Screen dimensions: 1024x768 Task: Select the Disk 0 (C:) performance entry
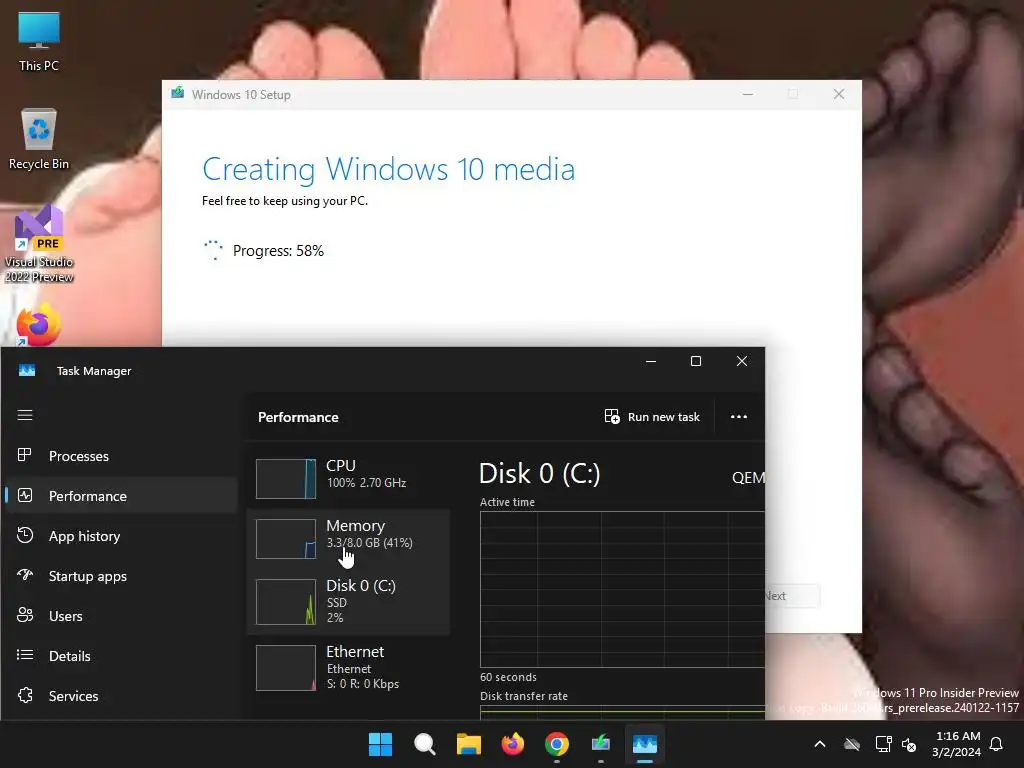tap(349, 601)
